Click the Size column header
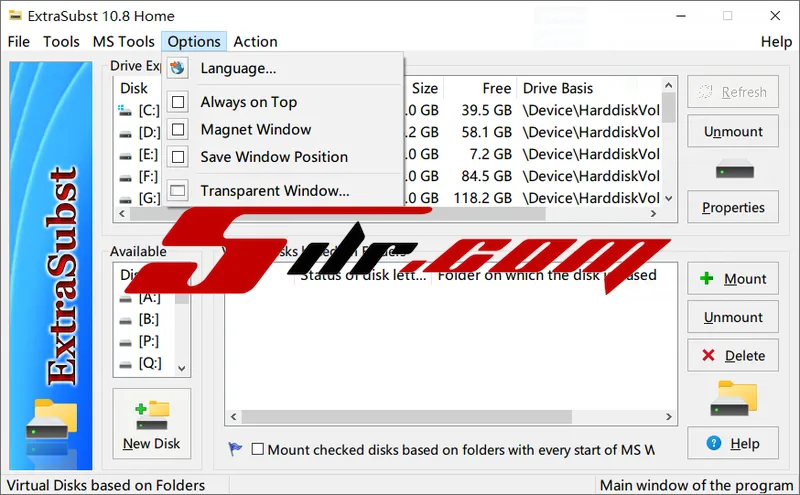 (424, 88)
